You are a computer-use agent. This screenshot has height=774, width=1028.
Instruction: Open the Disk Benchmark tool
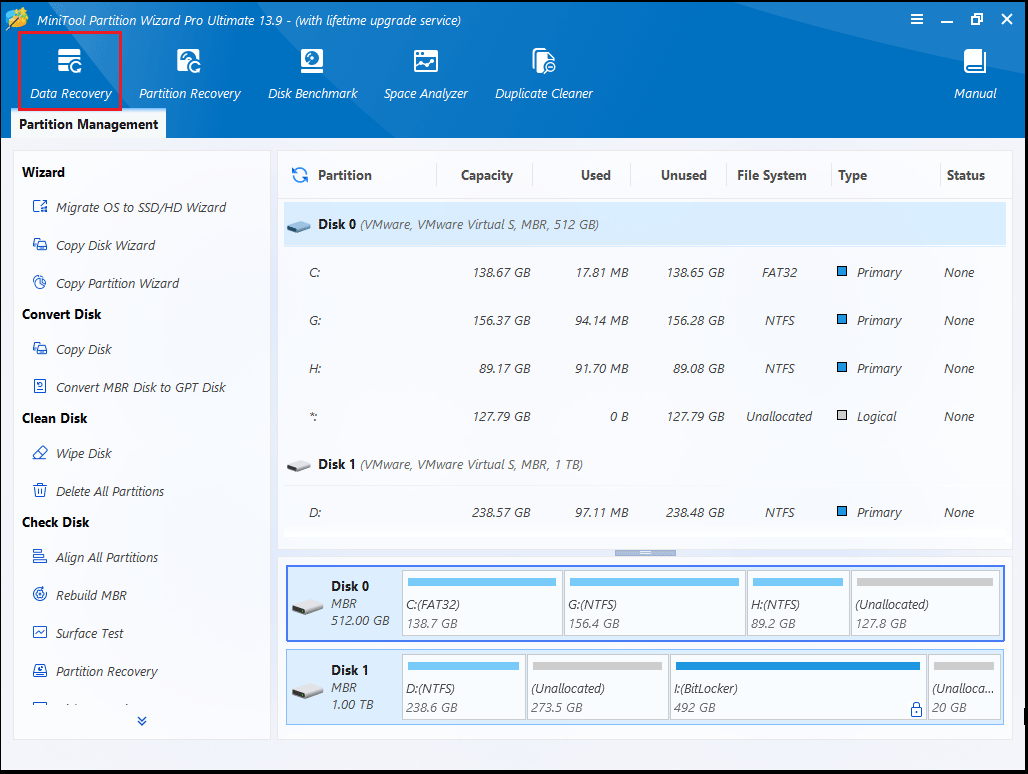point(313,73)
